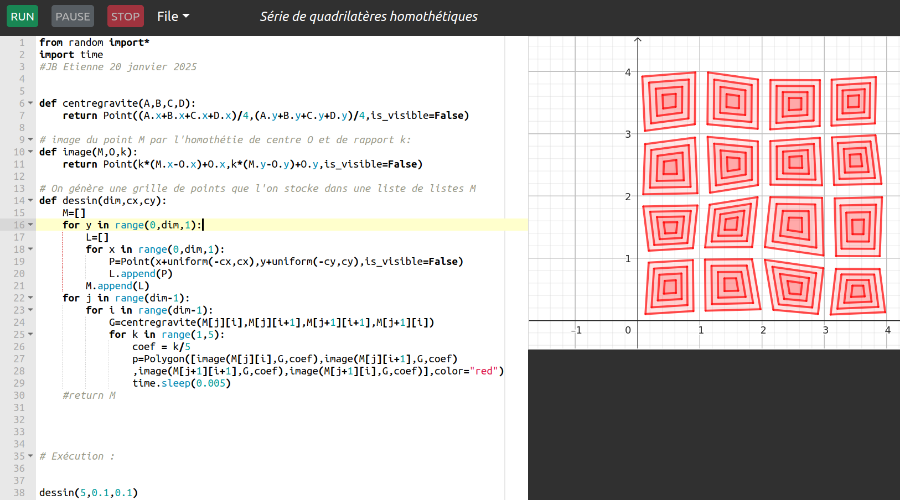
Task: Click 'def centregravite(A,B,C,D):' line
Action: 117,103
